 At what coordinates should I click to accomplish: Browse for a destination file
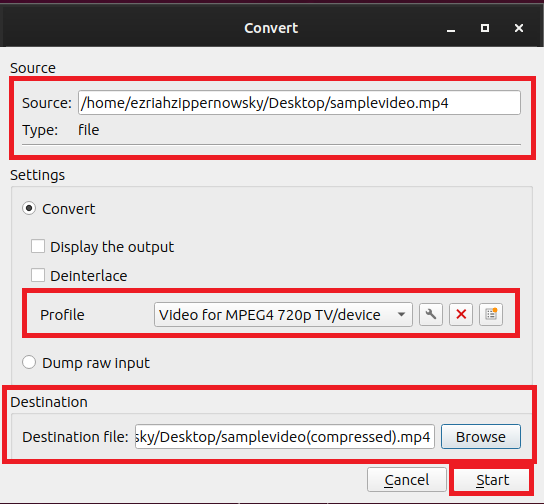pos(481,436)
